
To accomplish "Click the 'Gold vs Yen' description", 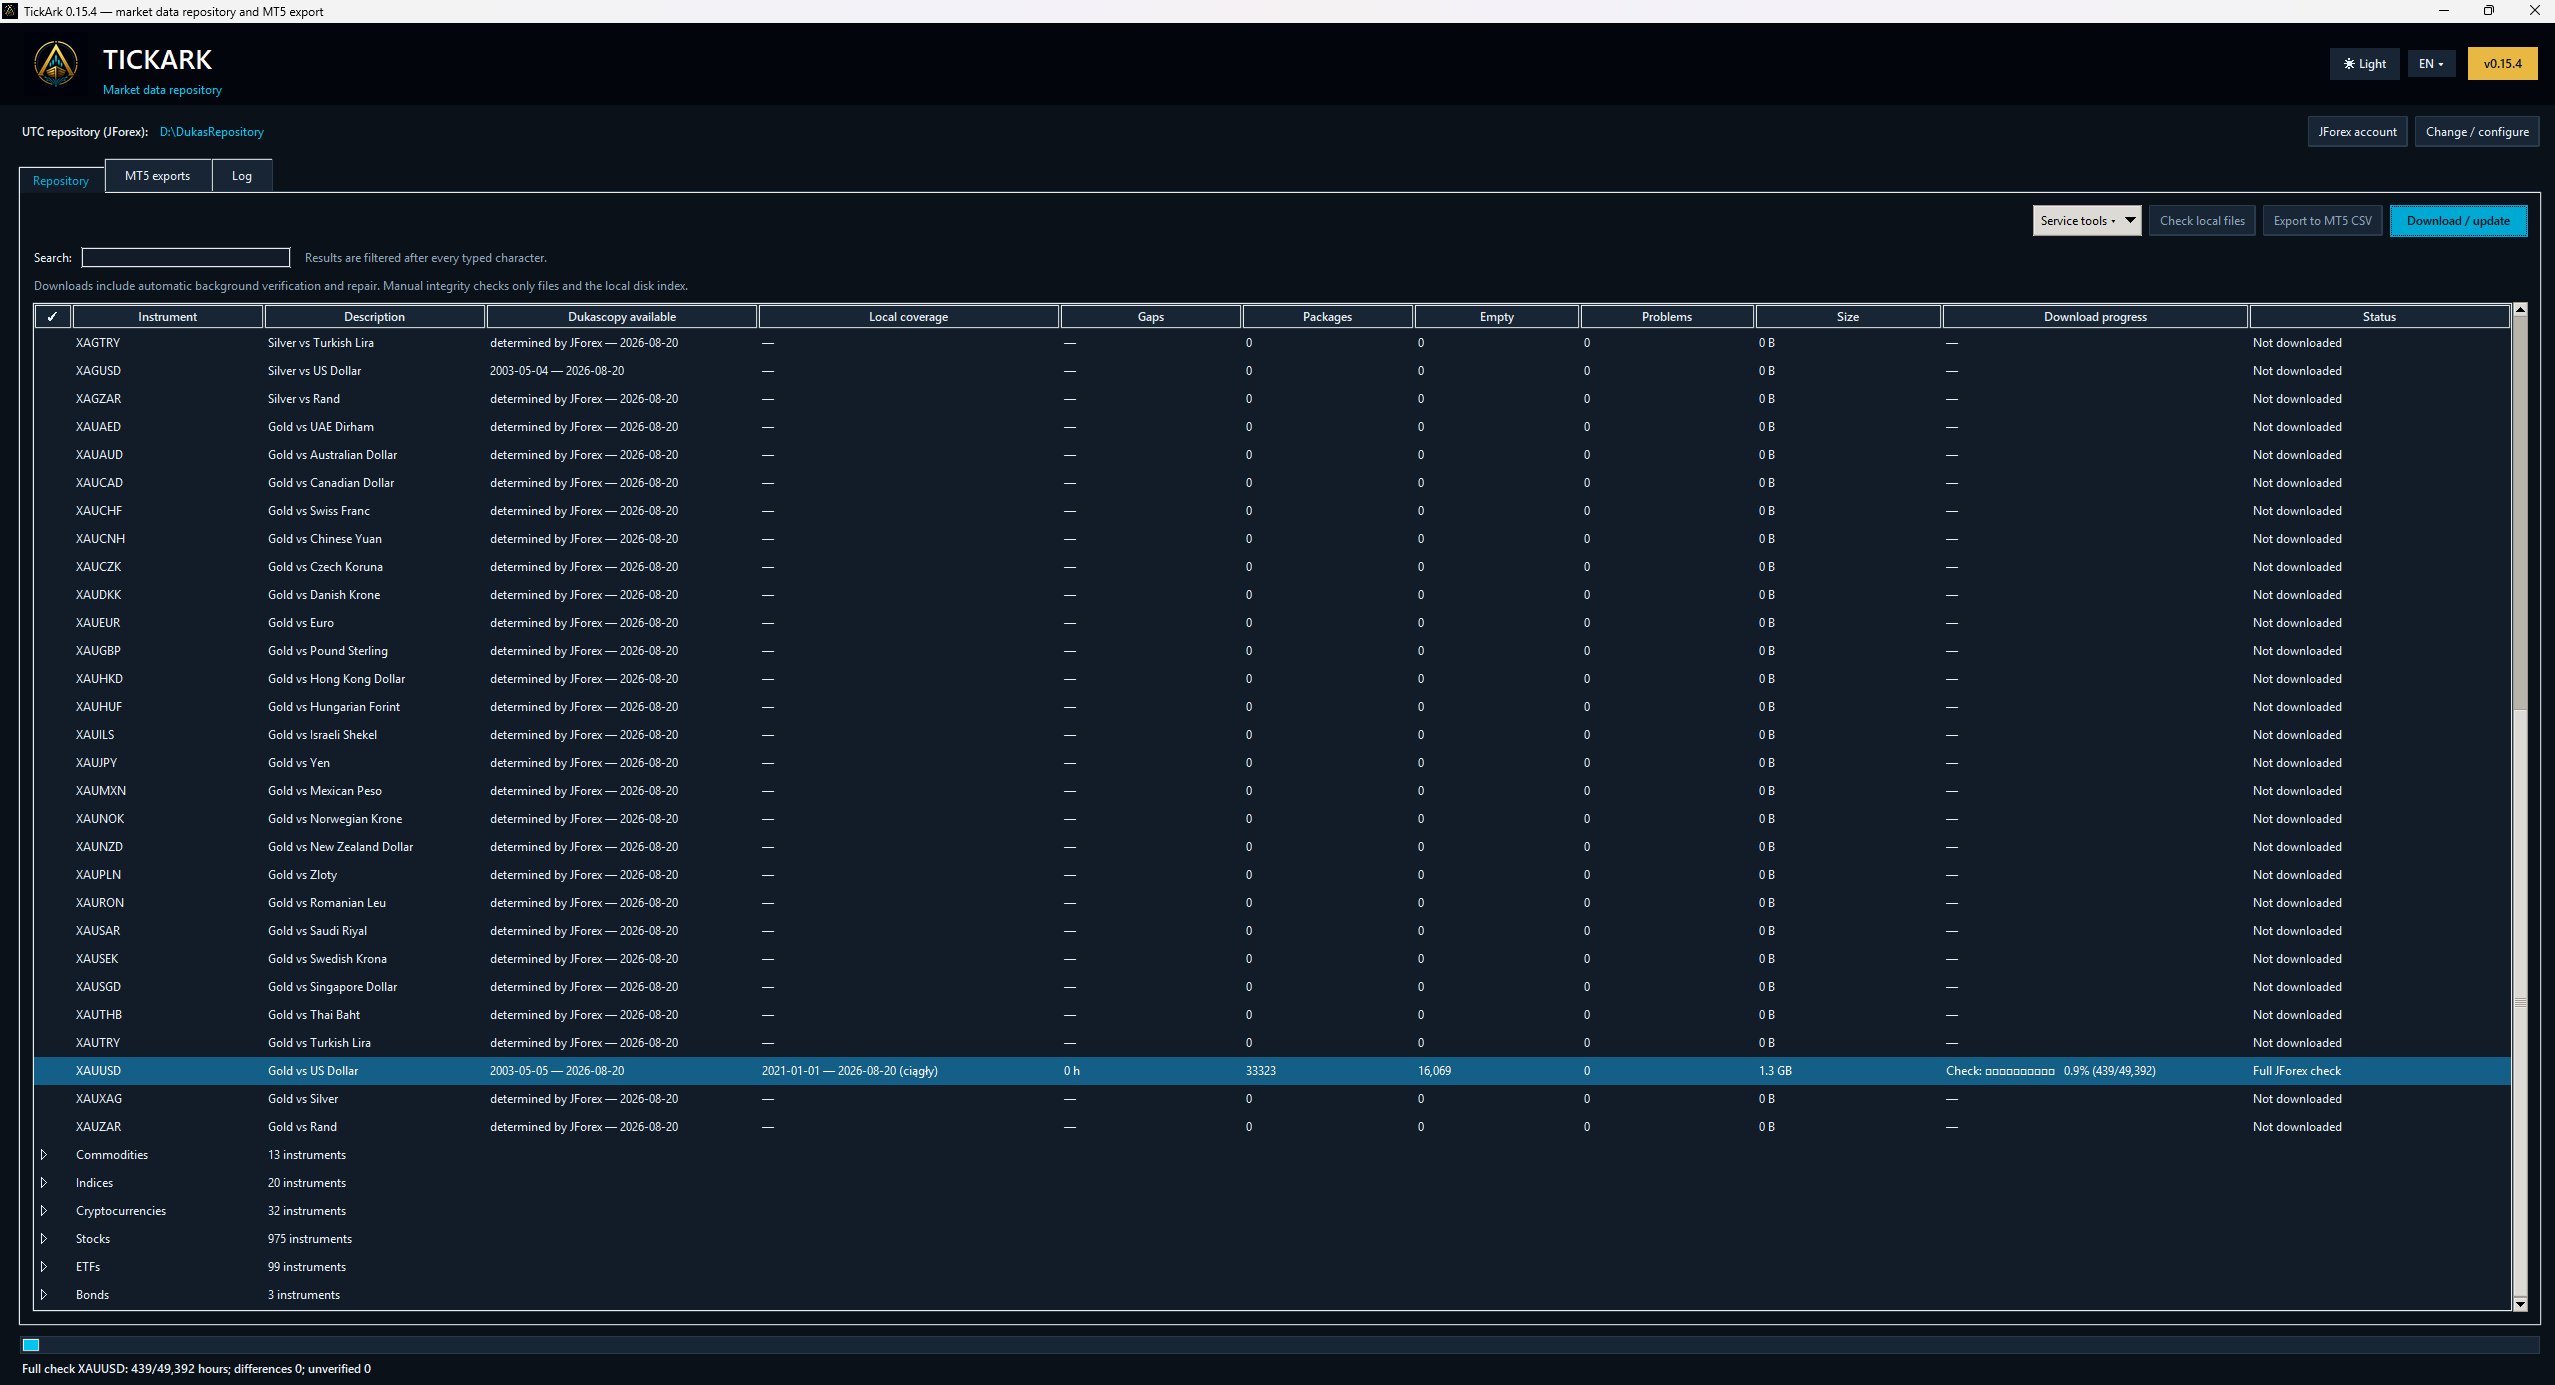I will pyautogui.click(x=299, y=763).
